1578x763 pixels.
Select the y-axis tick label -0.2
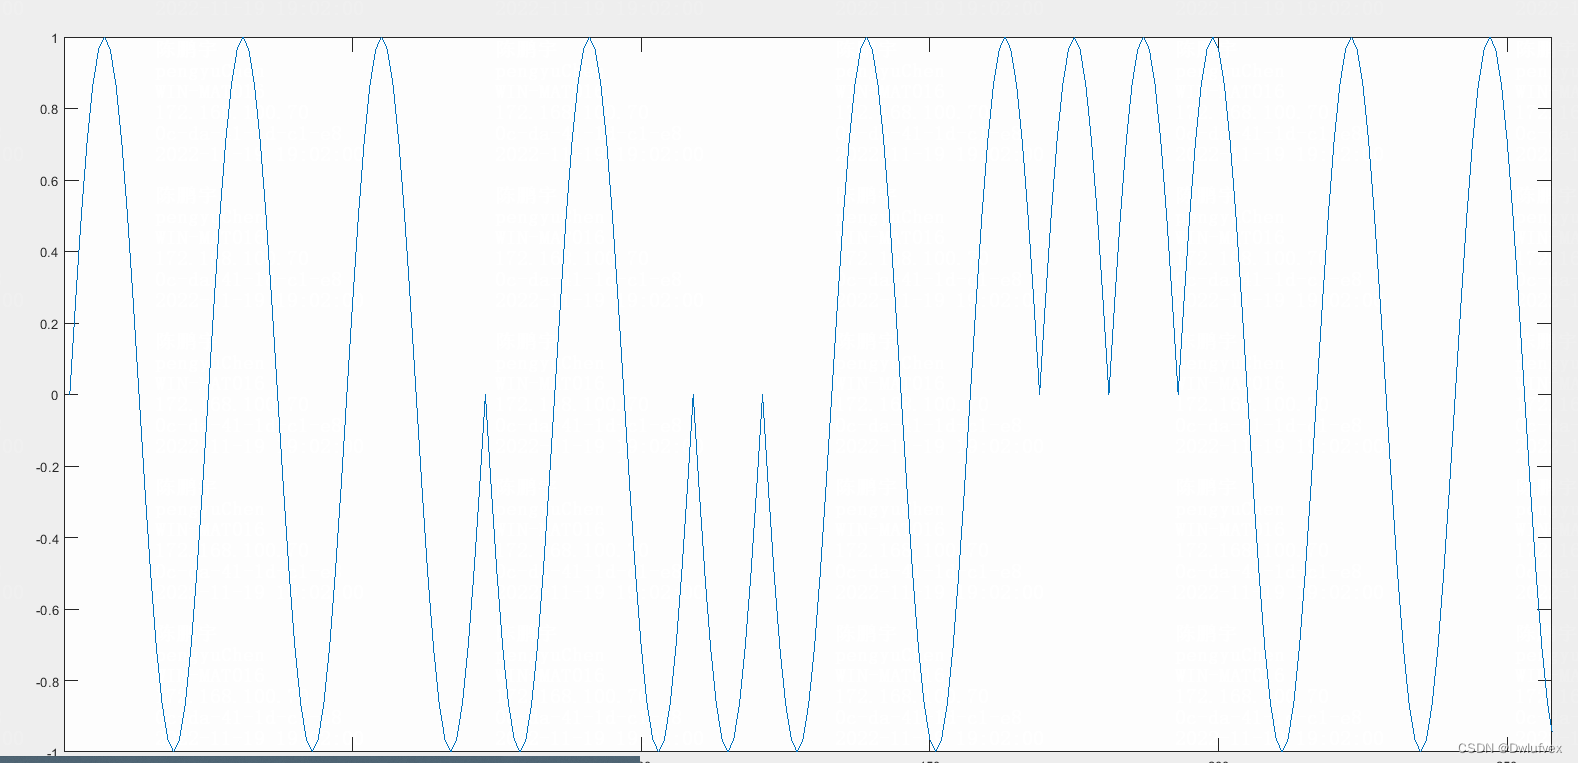pyautogui.click(x=47, y=467)
